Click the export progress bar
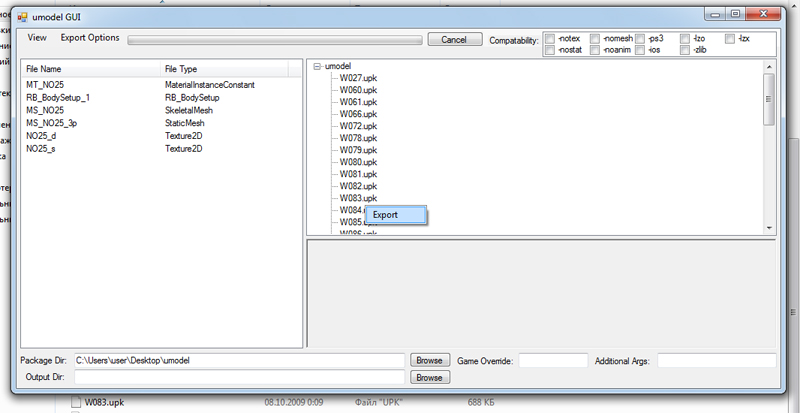This screenshot has height=413, width=800. pos(275,40)
